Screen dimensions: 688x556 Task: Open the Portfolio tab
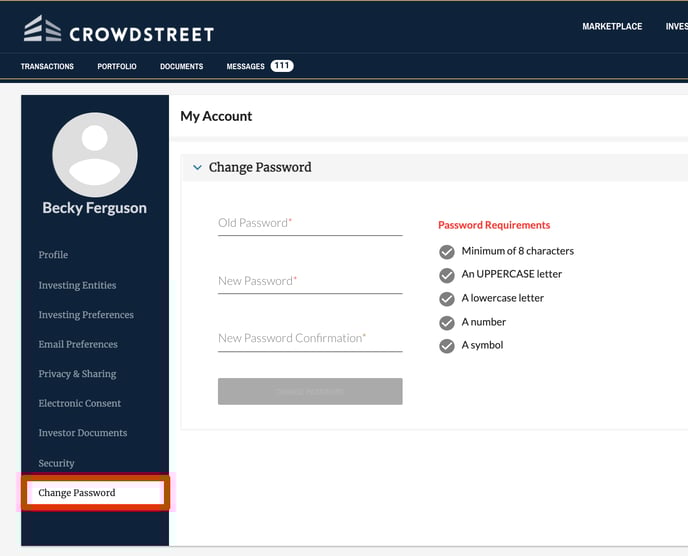(x=117, y=66)
